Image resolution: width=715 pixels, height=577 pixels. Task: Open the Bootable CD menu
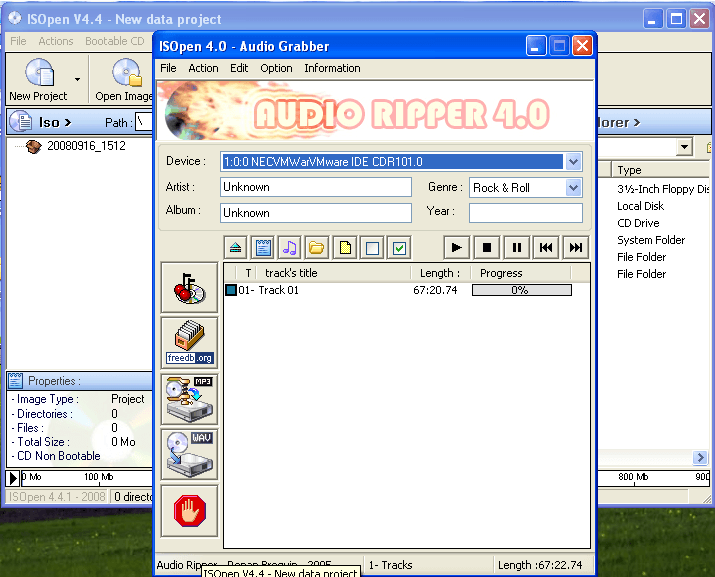tap(114, 41)
